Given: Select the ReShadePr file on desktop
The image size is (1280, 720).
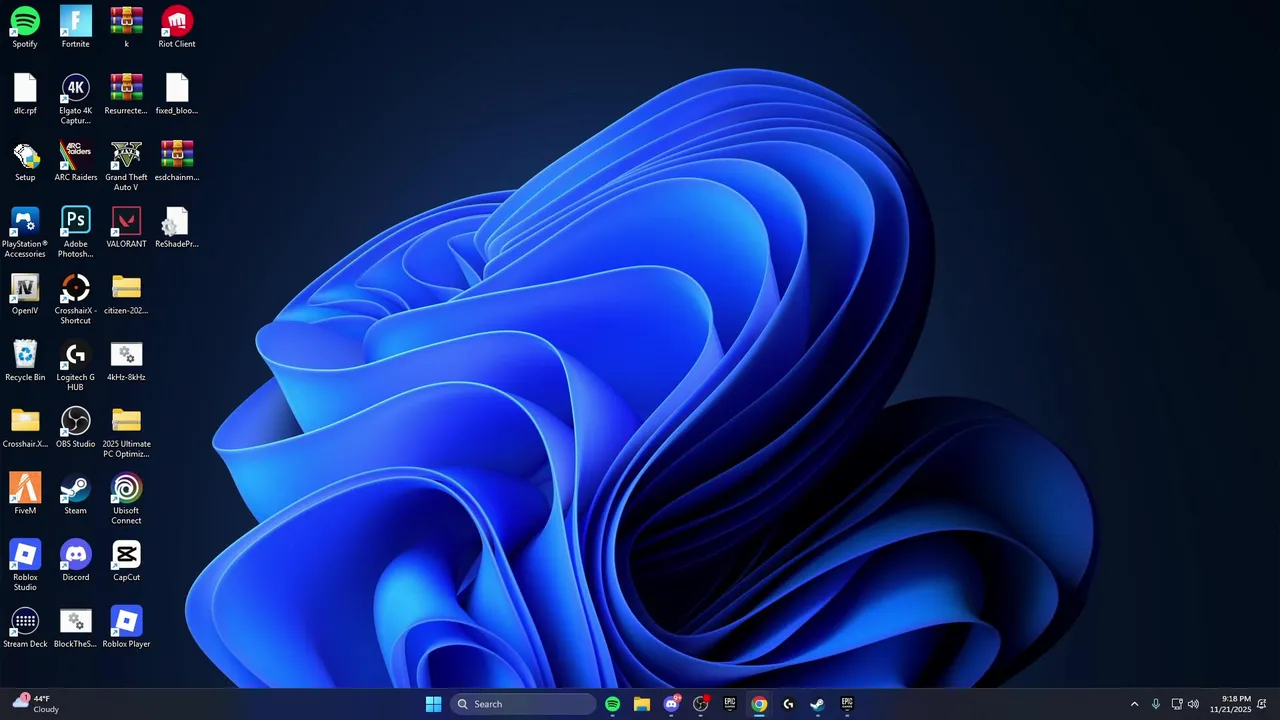Looking at the screenshot, I should 176,227.
